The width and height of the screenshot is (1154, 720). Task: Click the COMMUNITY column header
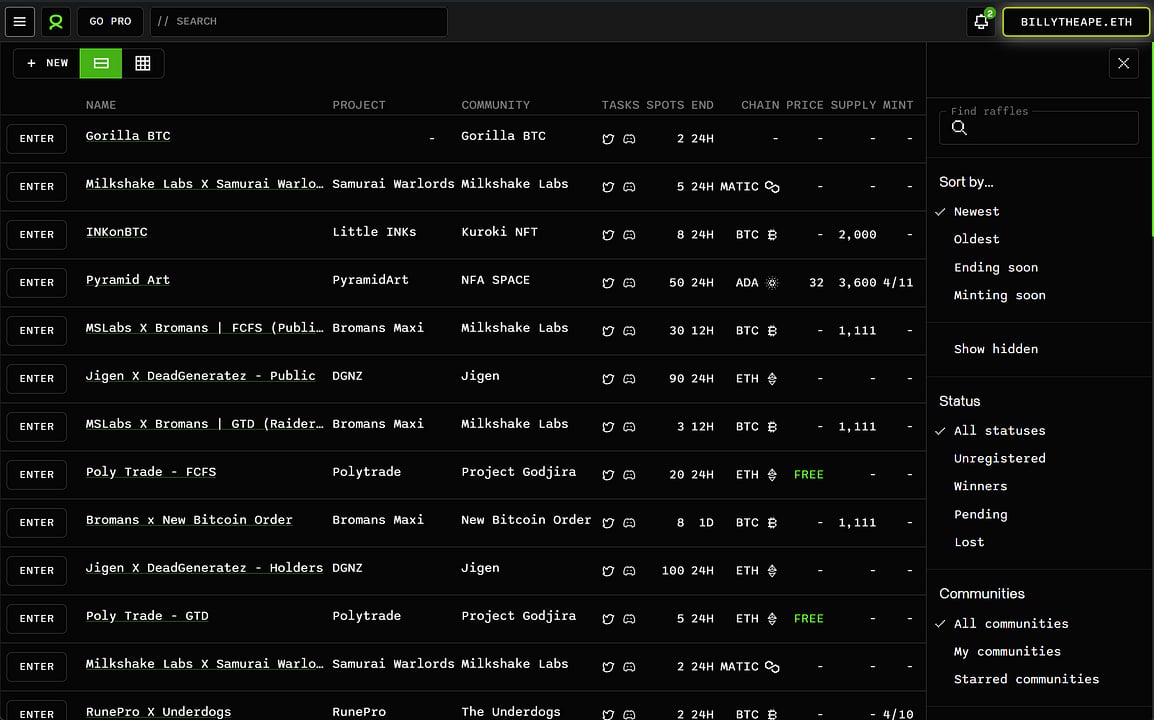click(x=495, y=105)
